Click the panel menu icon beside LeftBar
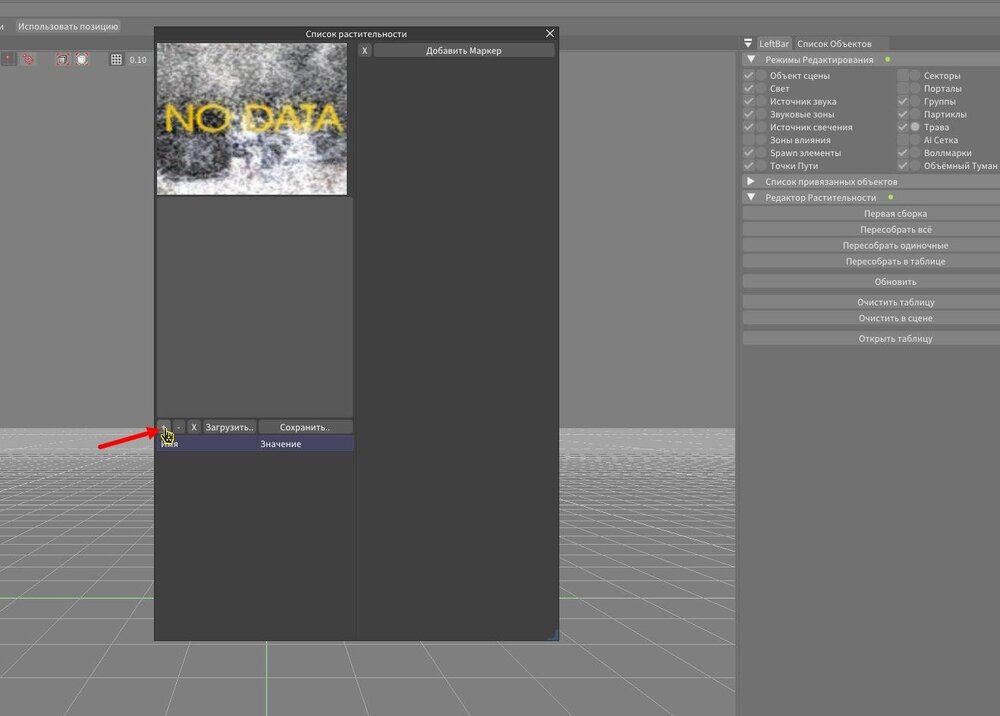Viewport: 1000px width, 716px height. click(x=748, y=44)
